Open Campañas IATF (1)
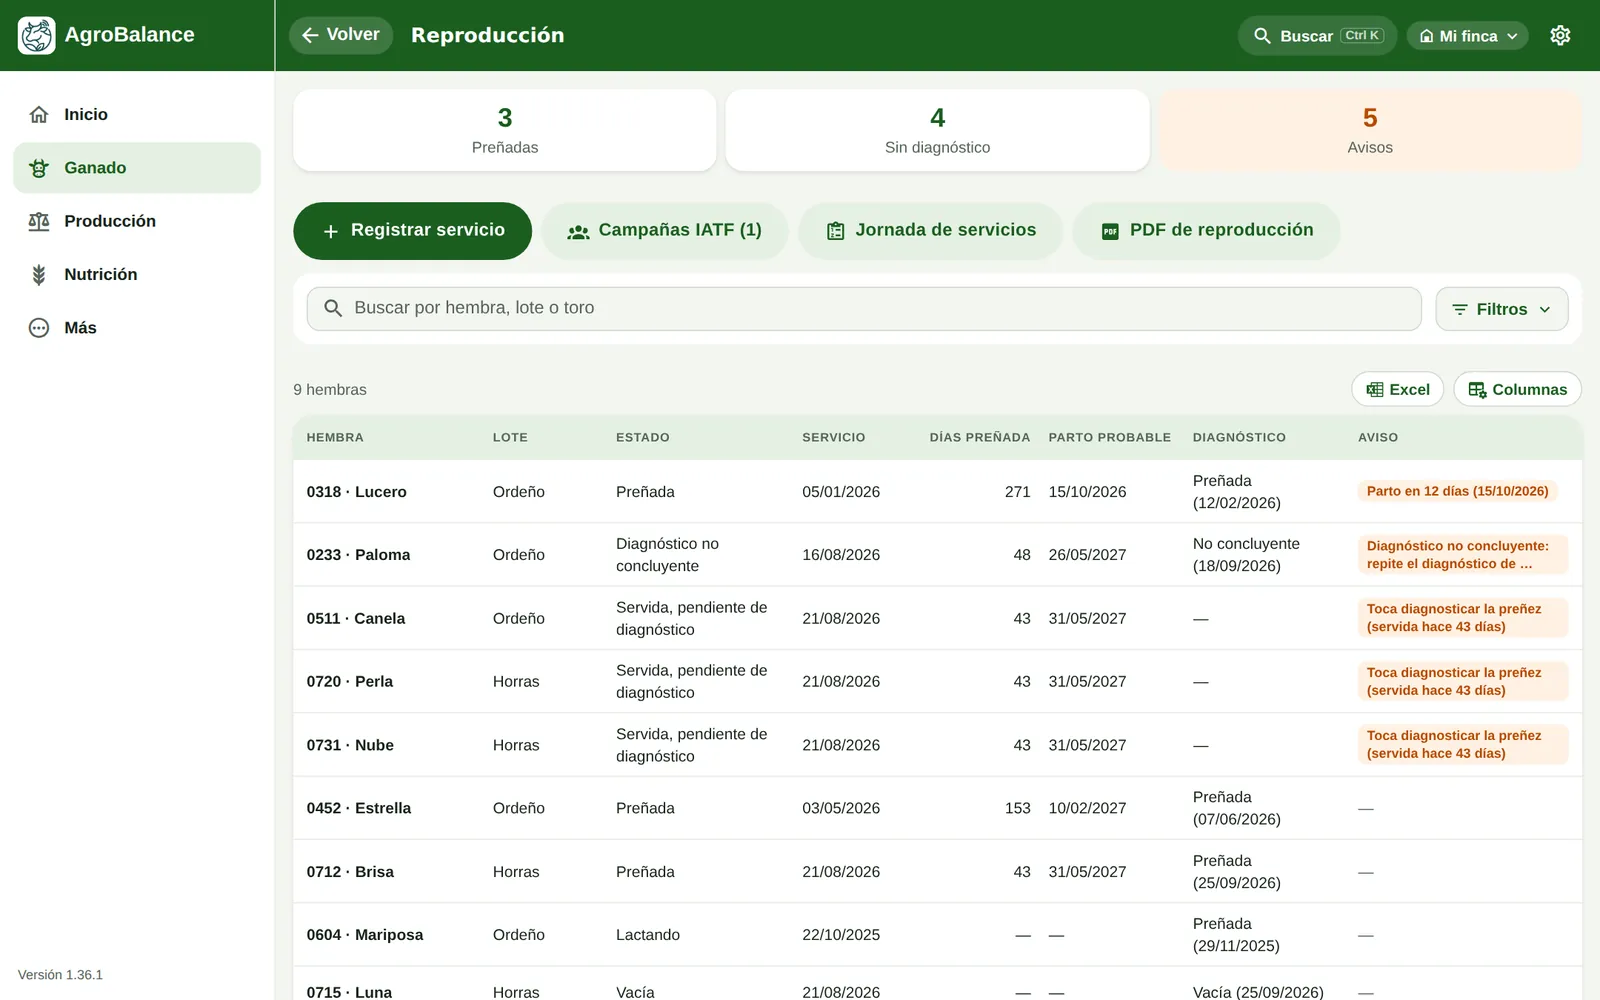This screenshot has height=1000, width=1600. pos(664,231)
